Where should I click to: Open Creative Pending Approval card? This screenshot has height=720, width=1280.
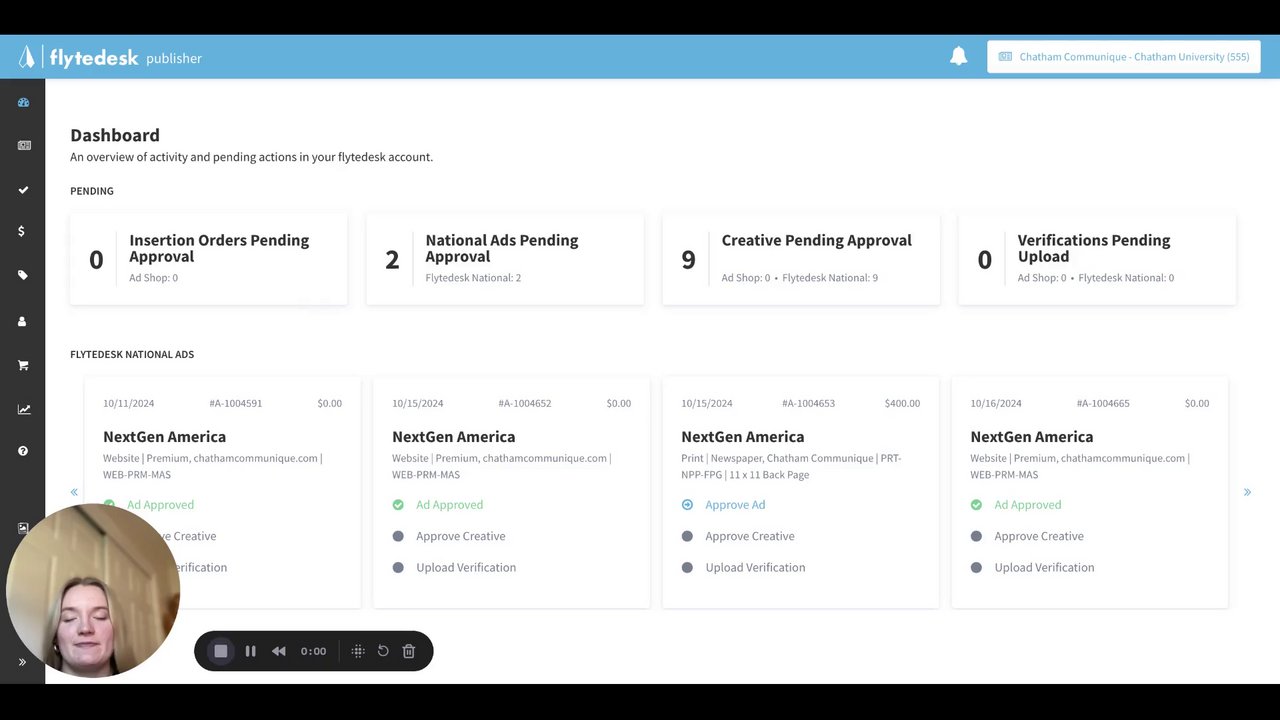click(801, 259)
